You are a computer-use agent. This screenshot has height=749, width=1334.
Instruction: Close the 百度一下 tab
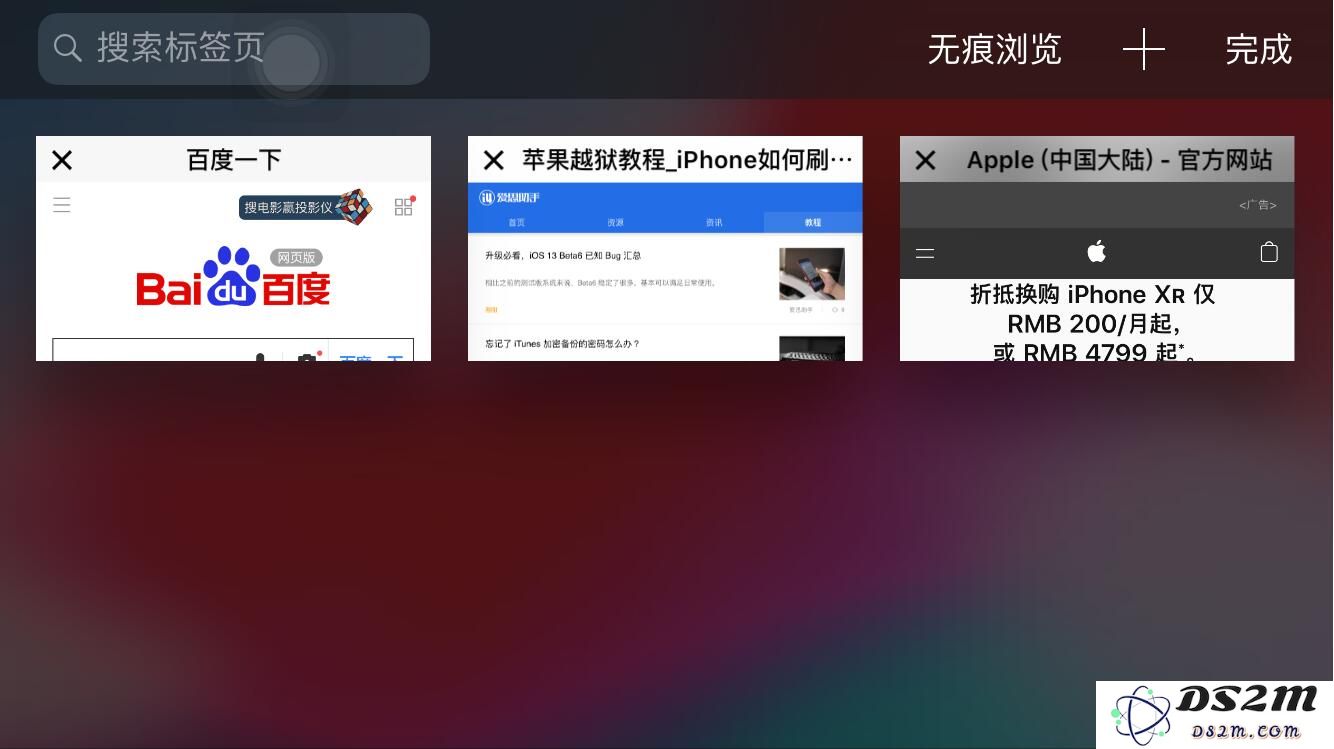62,160
